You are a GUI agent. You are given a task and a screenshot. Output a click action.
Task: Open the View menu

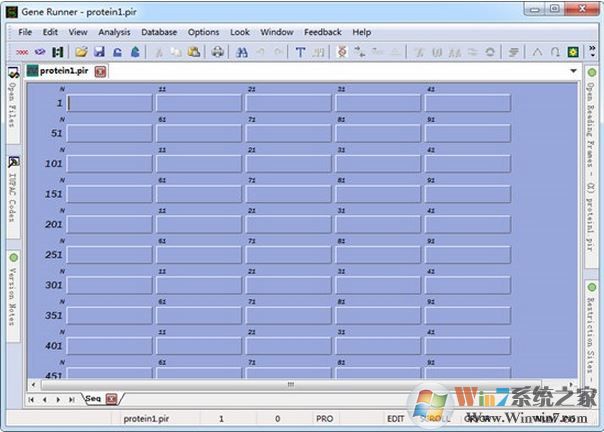click(78, 32)
